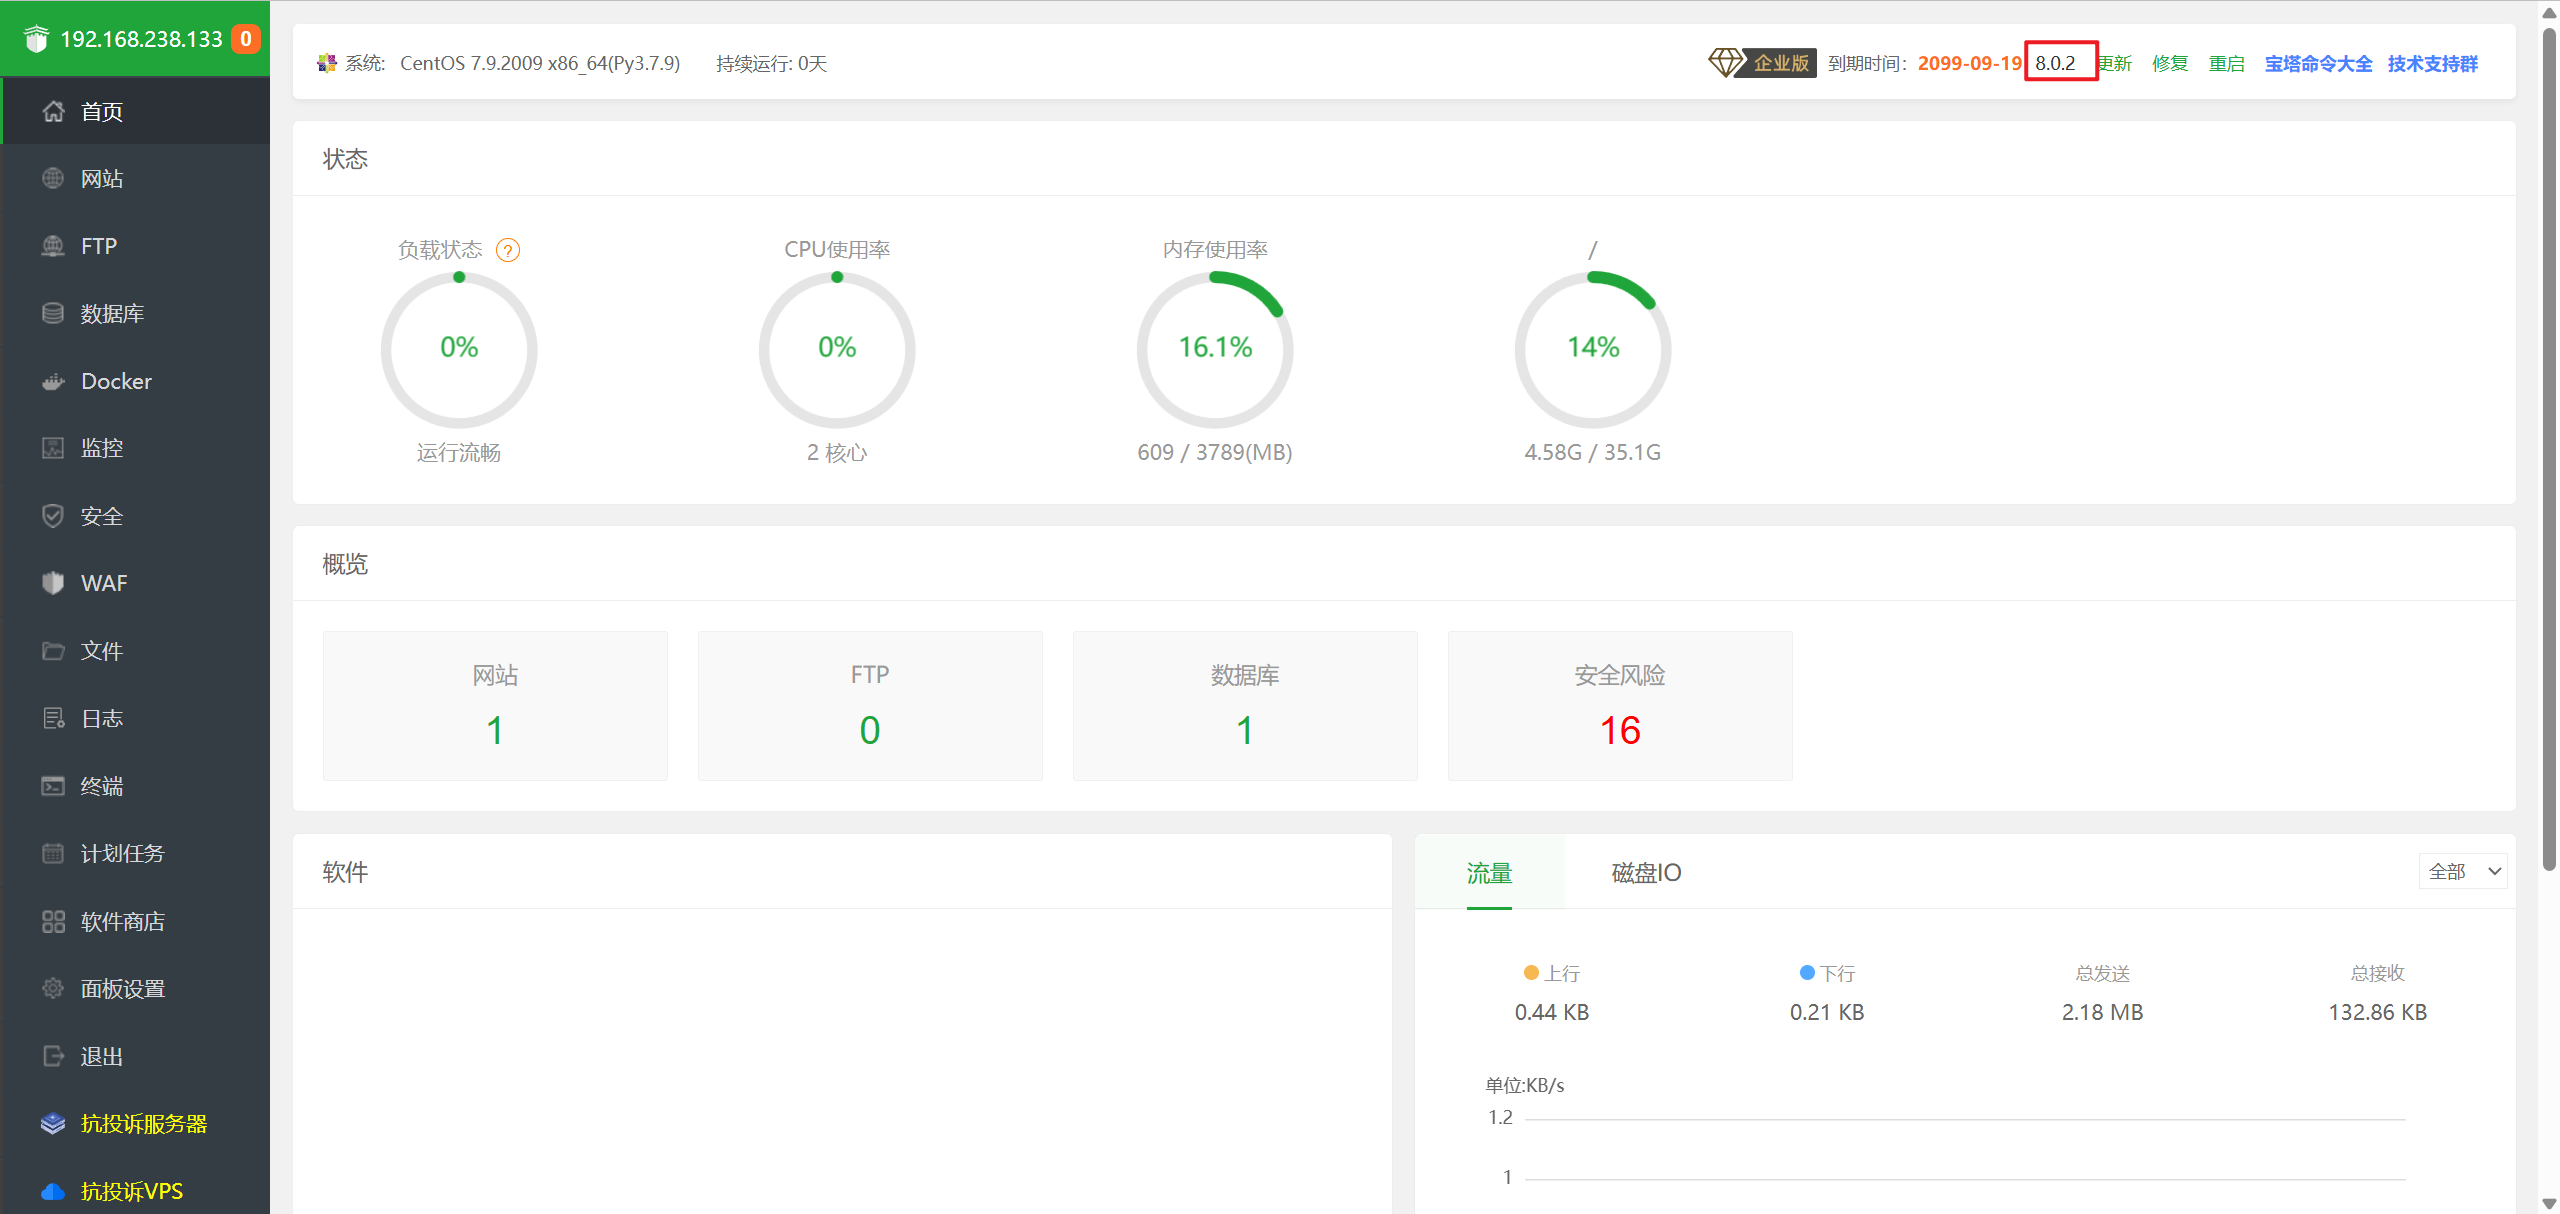Click the terminal icon in sidebar
2560x1214 pixels.
coord(53,786)
